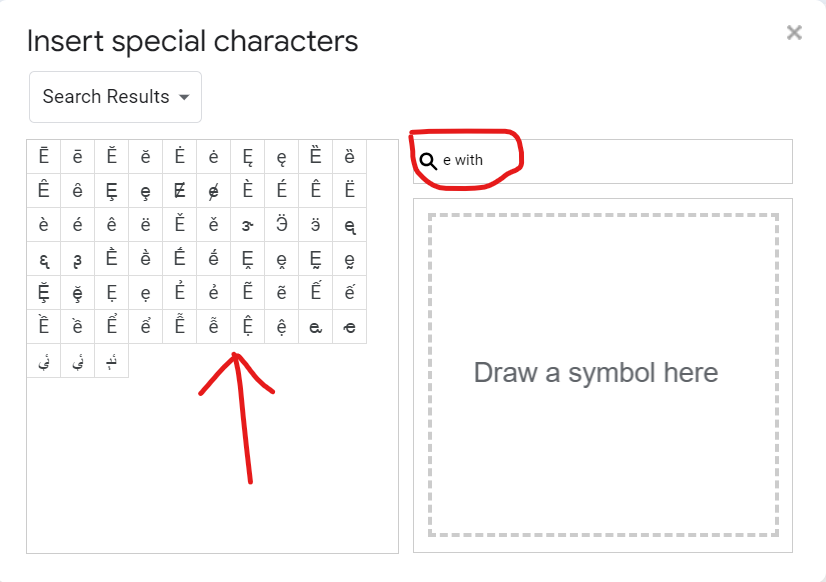Select uppercase E with stroke (Ɇ)
Image resolution: width=826 pixels, height=582 pixels.
click(180, 190)
